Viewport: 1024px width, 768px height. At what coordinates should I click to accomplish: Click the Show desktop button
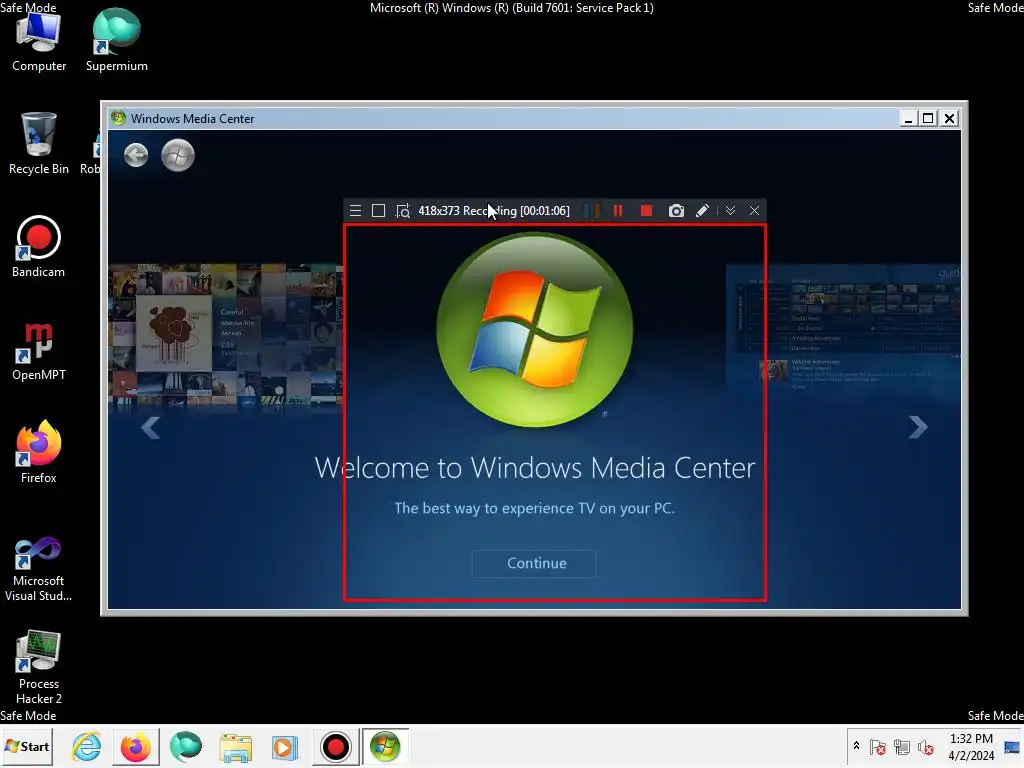(1012, 746)
